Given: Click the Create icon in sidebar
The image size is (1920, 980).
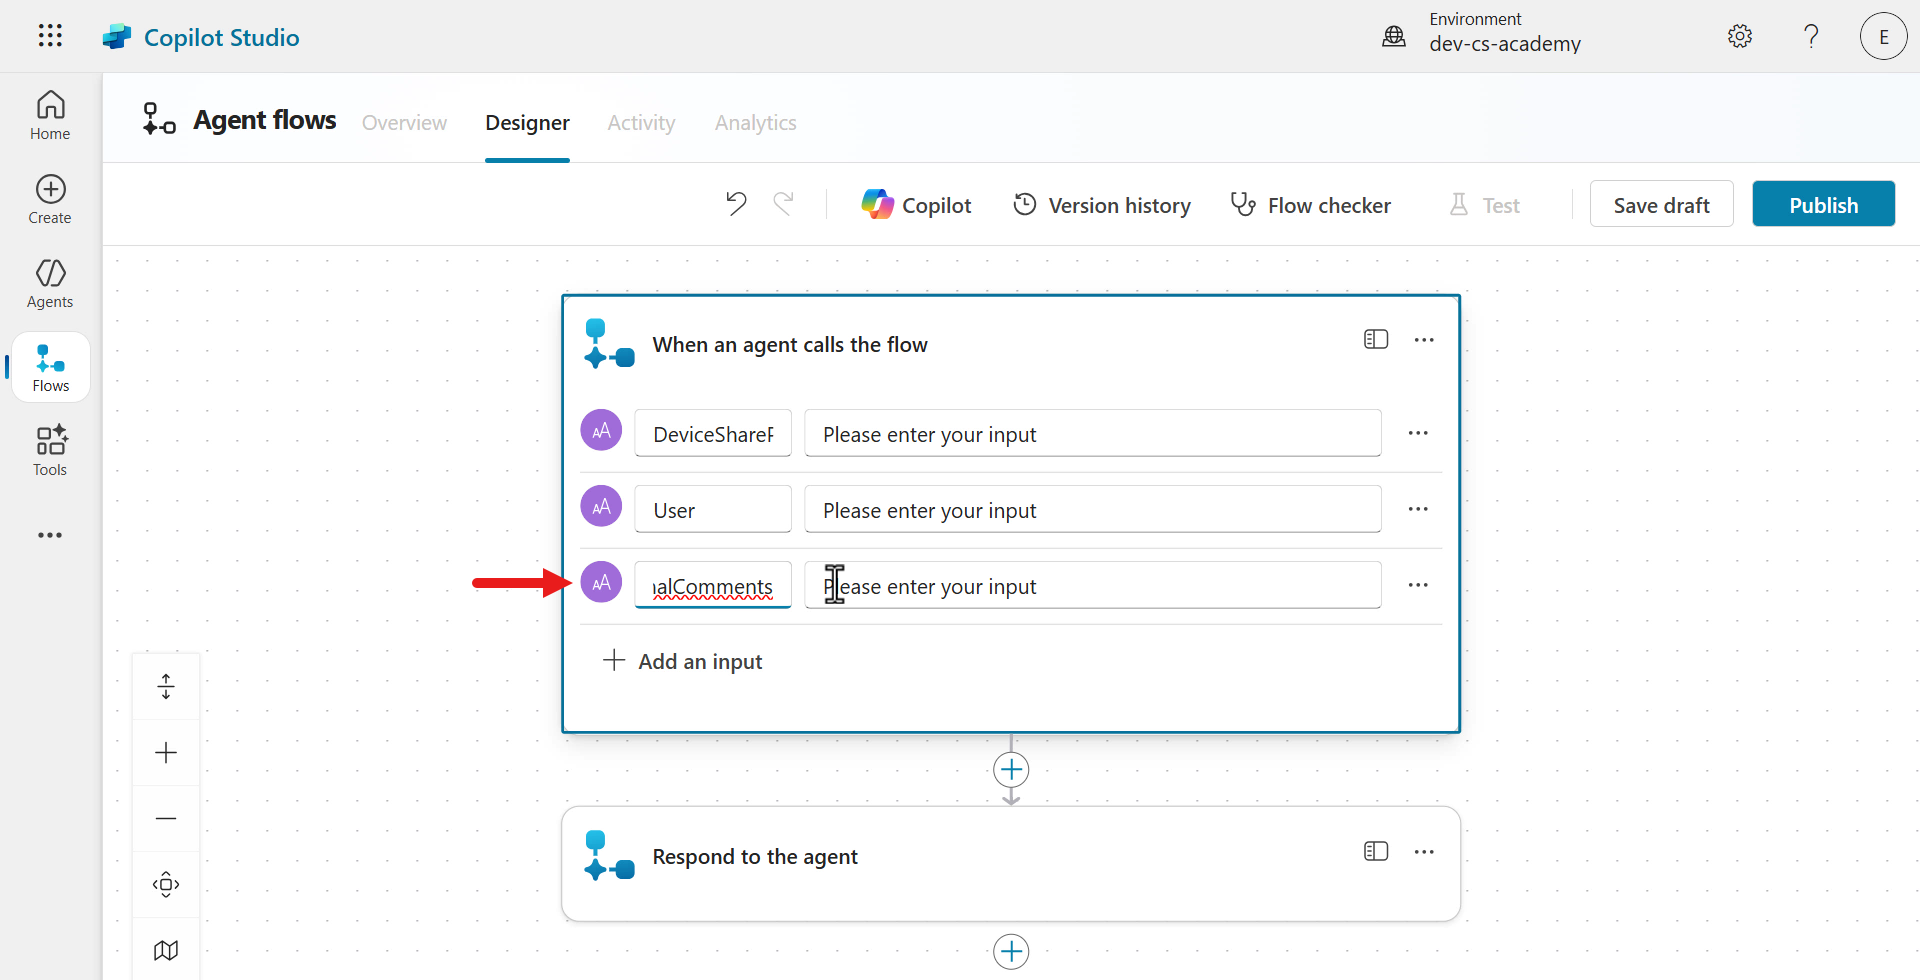Looking at the screenshot, I should point(49,199).
